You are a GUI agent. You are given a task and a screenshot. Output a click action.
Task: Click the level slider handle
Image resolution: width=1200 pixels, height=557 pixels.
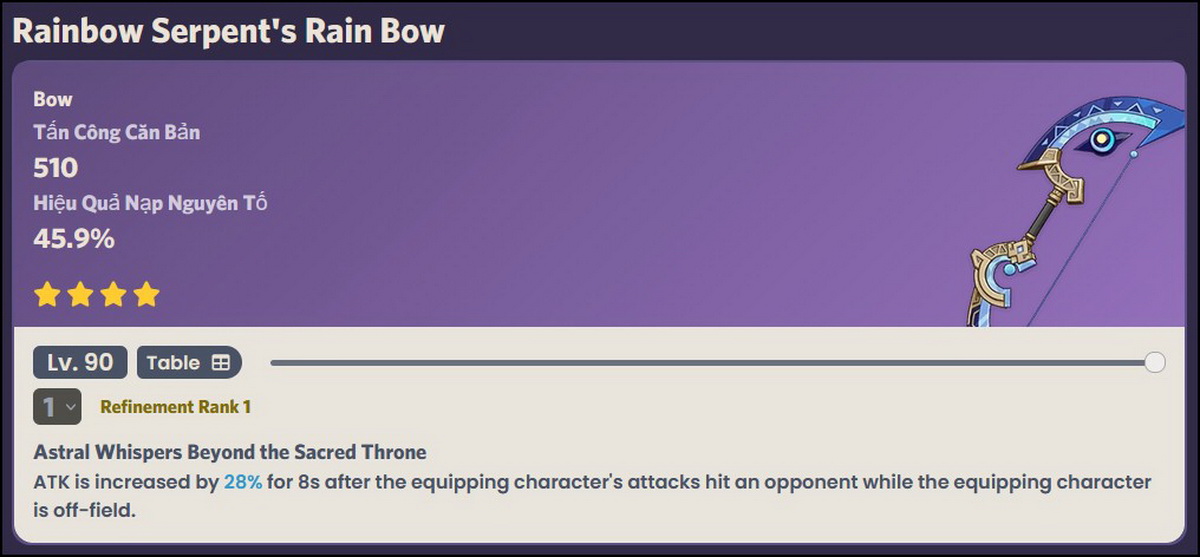(1154, 362)
